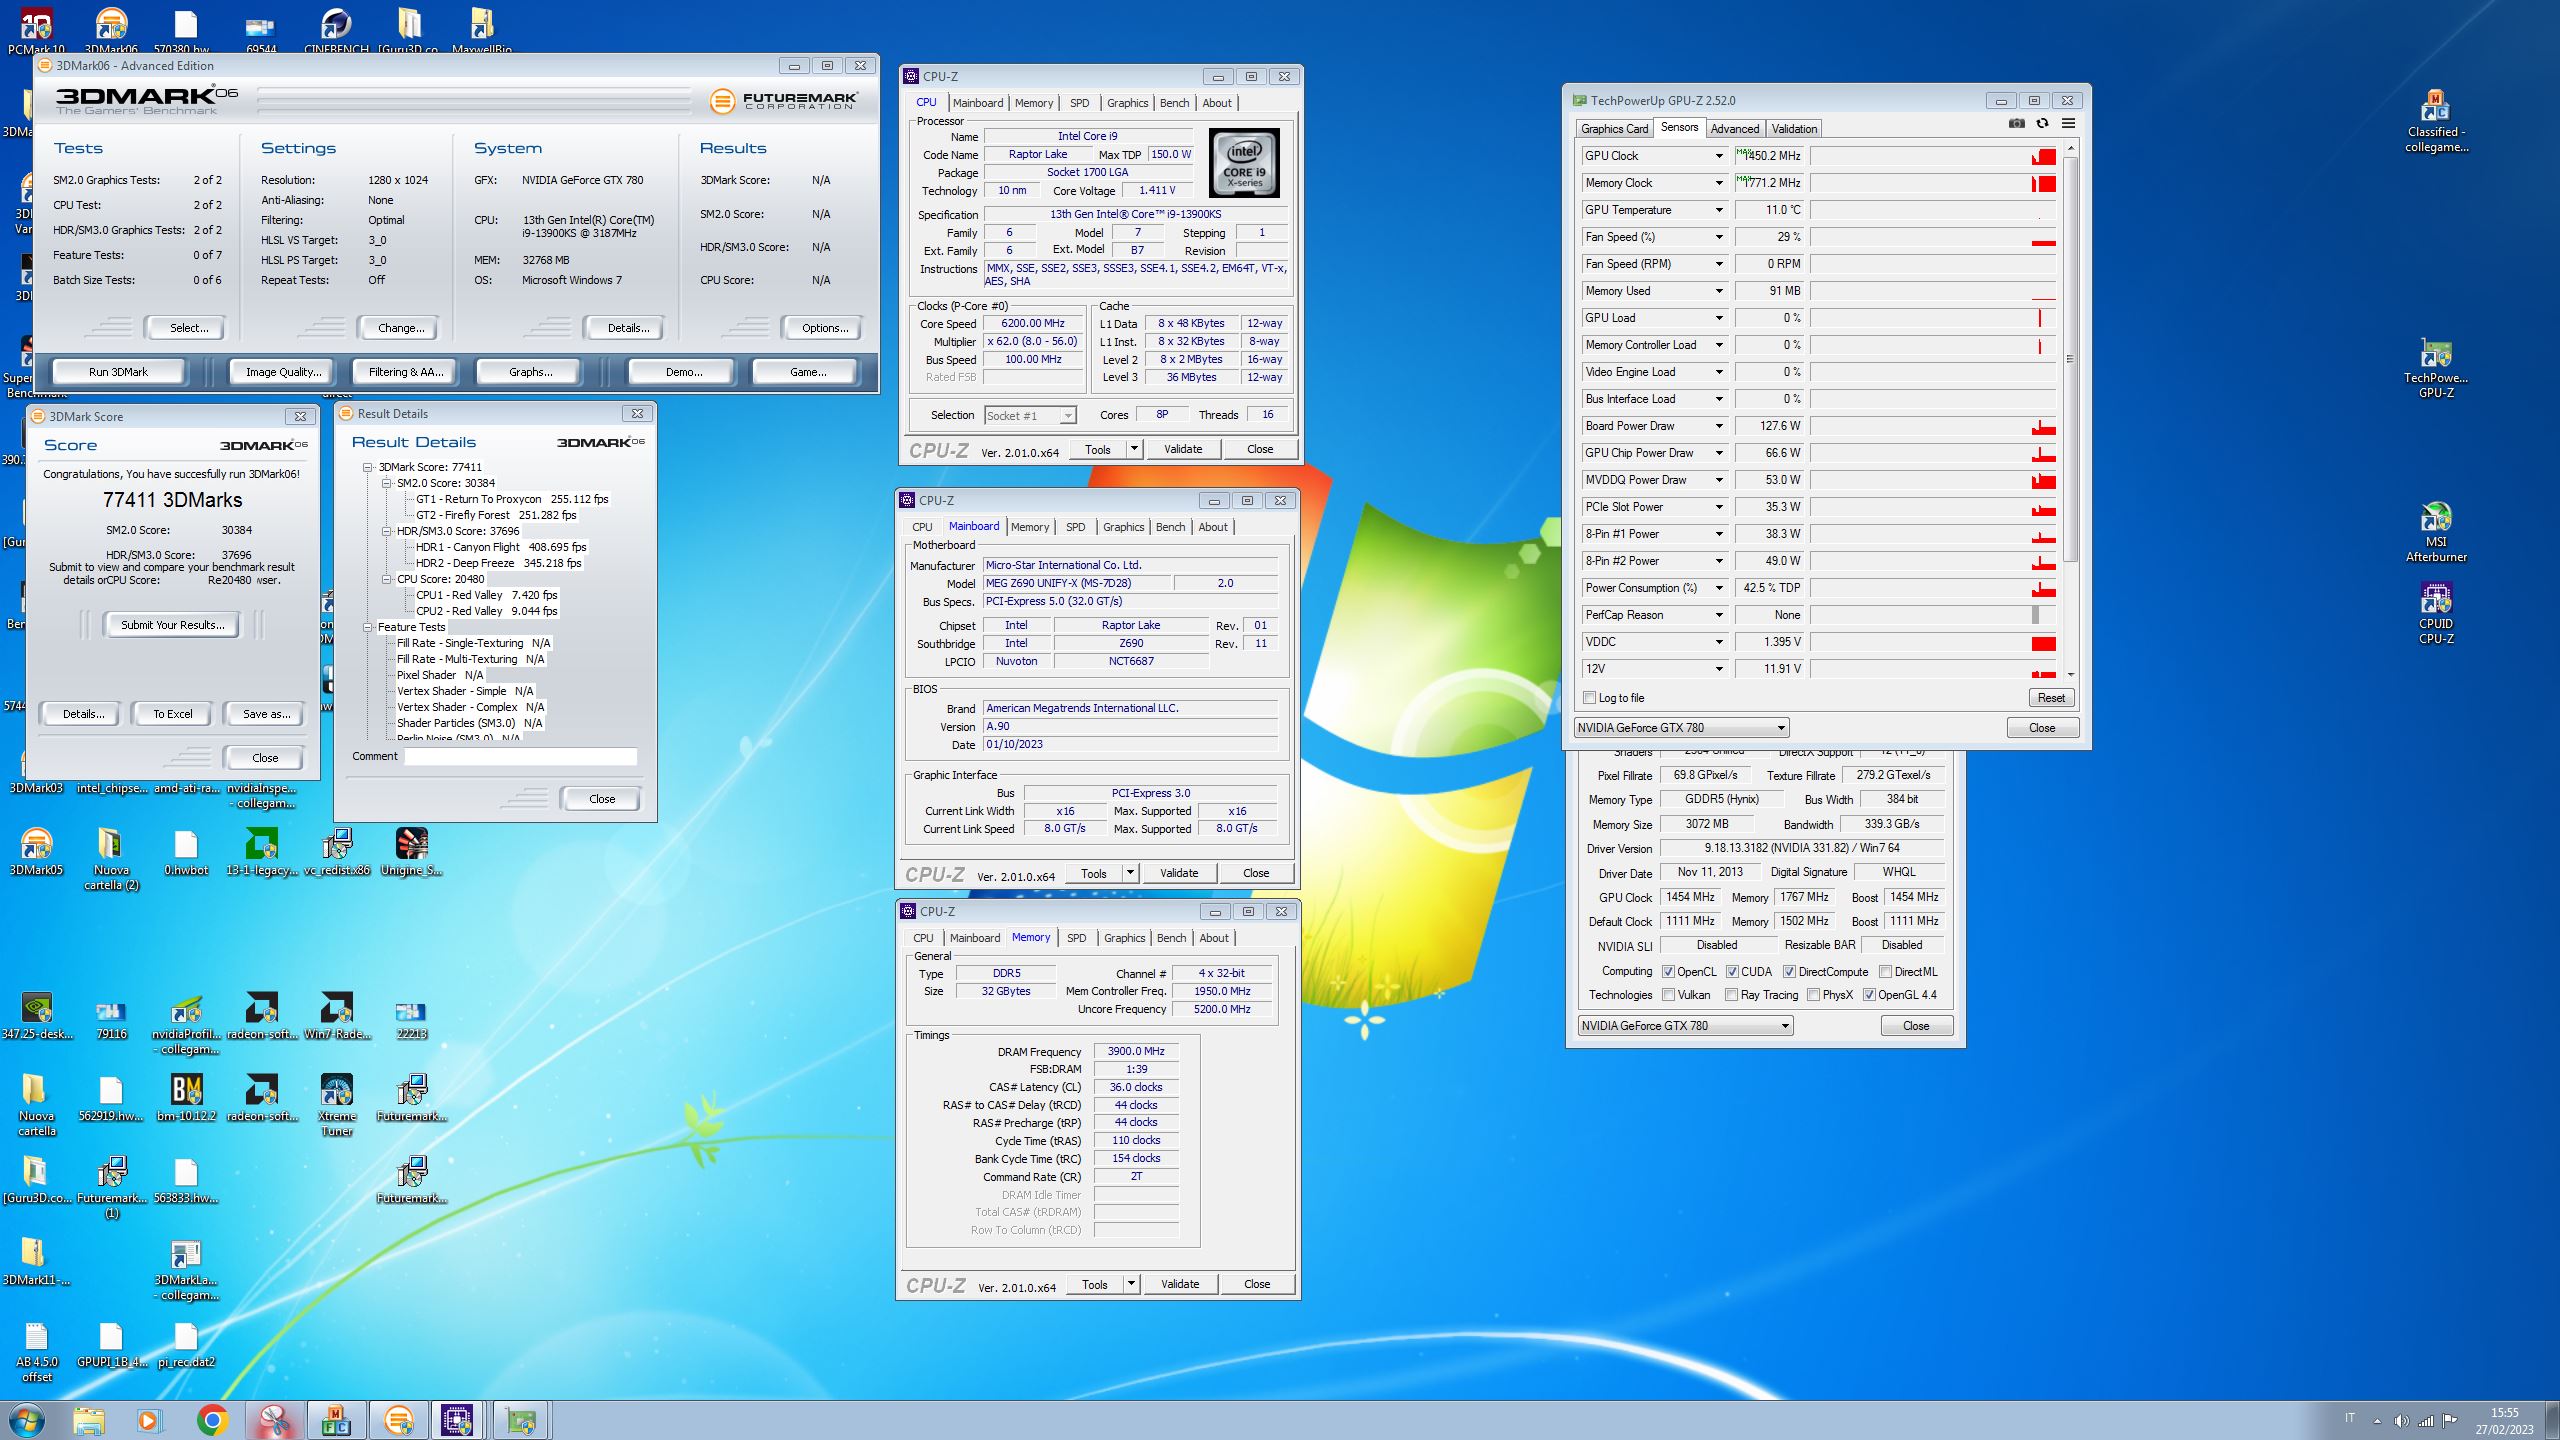Open pi_rec.dat2 desktop file
This screenshot has height=1440, width=2560.
click(x=186, y=1344)
